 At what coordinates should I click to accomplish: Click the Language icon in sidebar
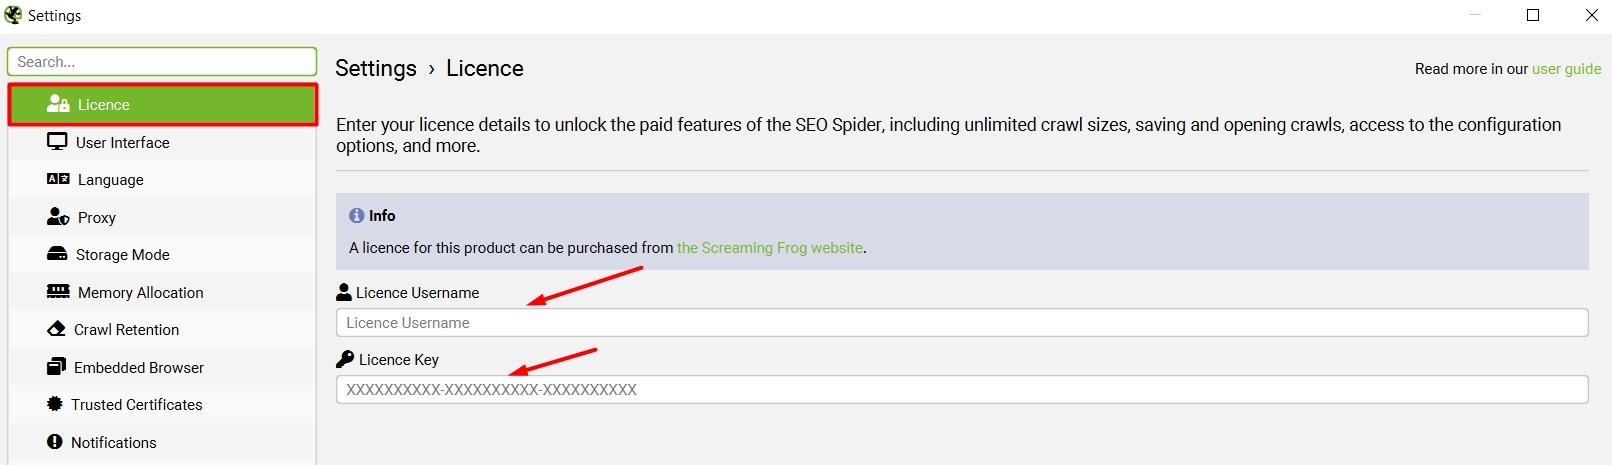pos(58,179)
